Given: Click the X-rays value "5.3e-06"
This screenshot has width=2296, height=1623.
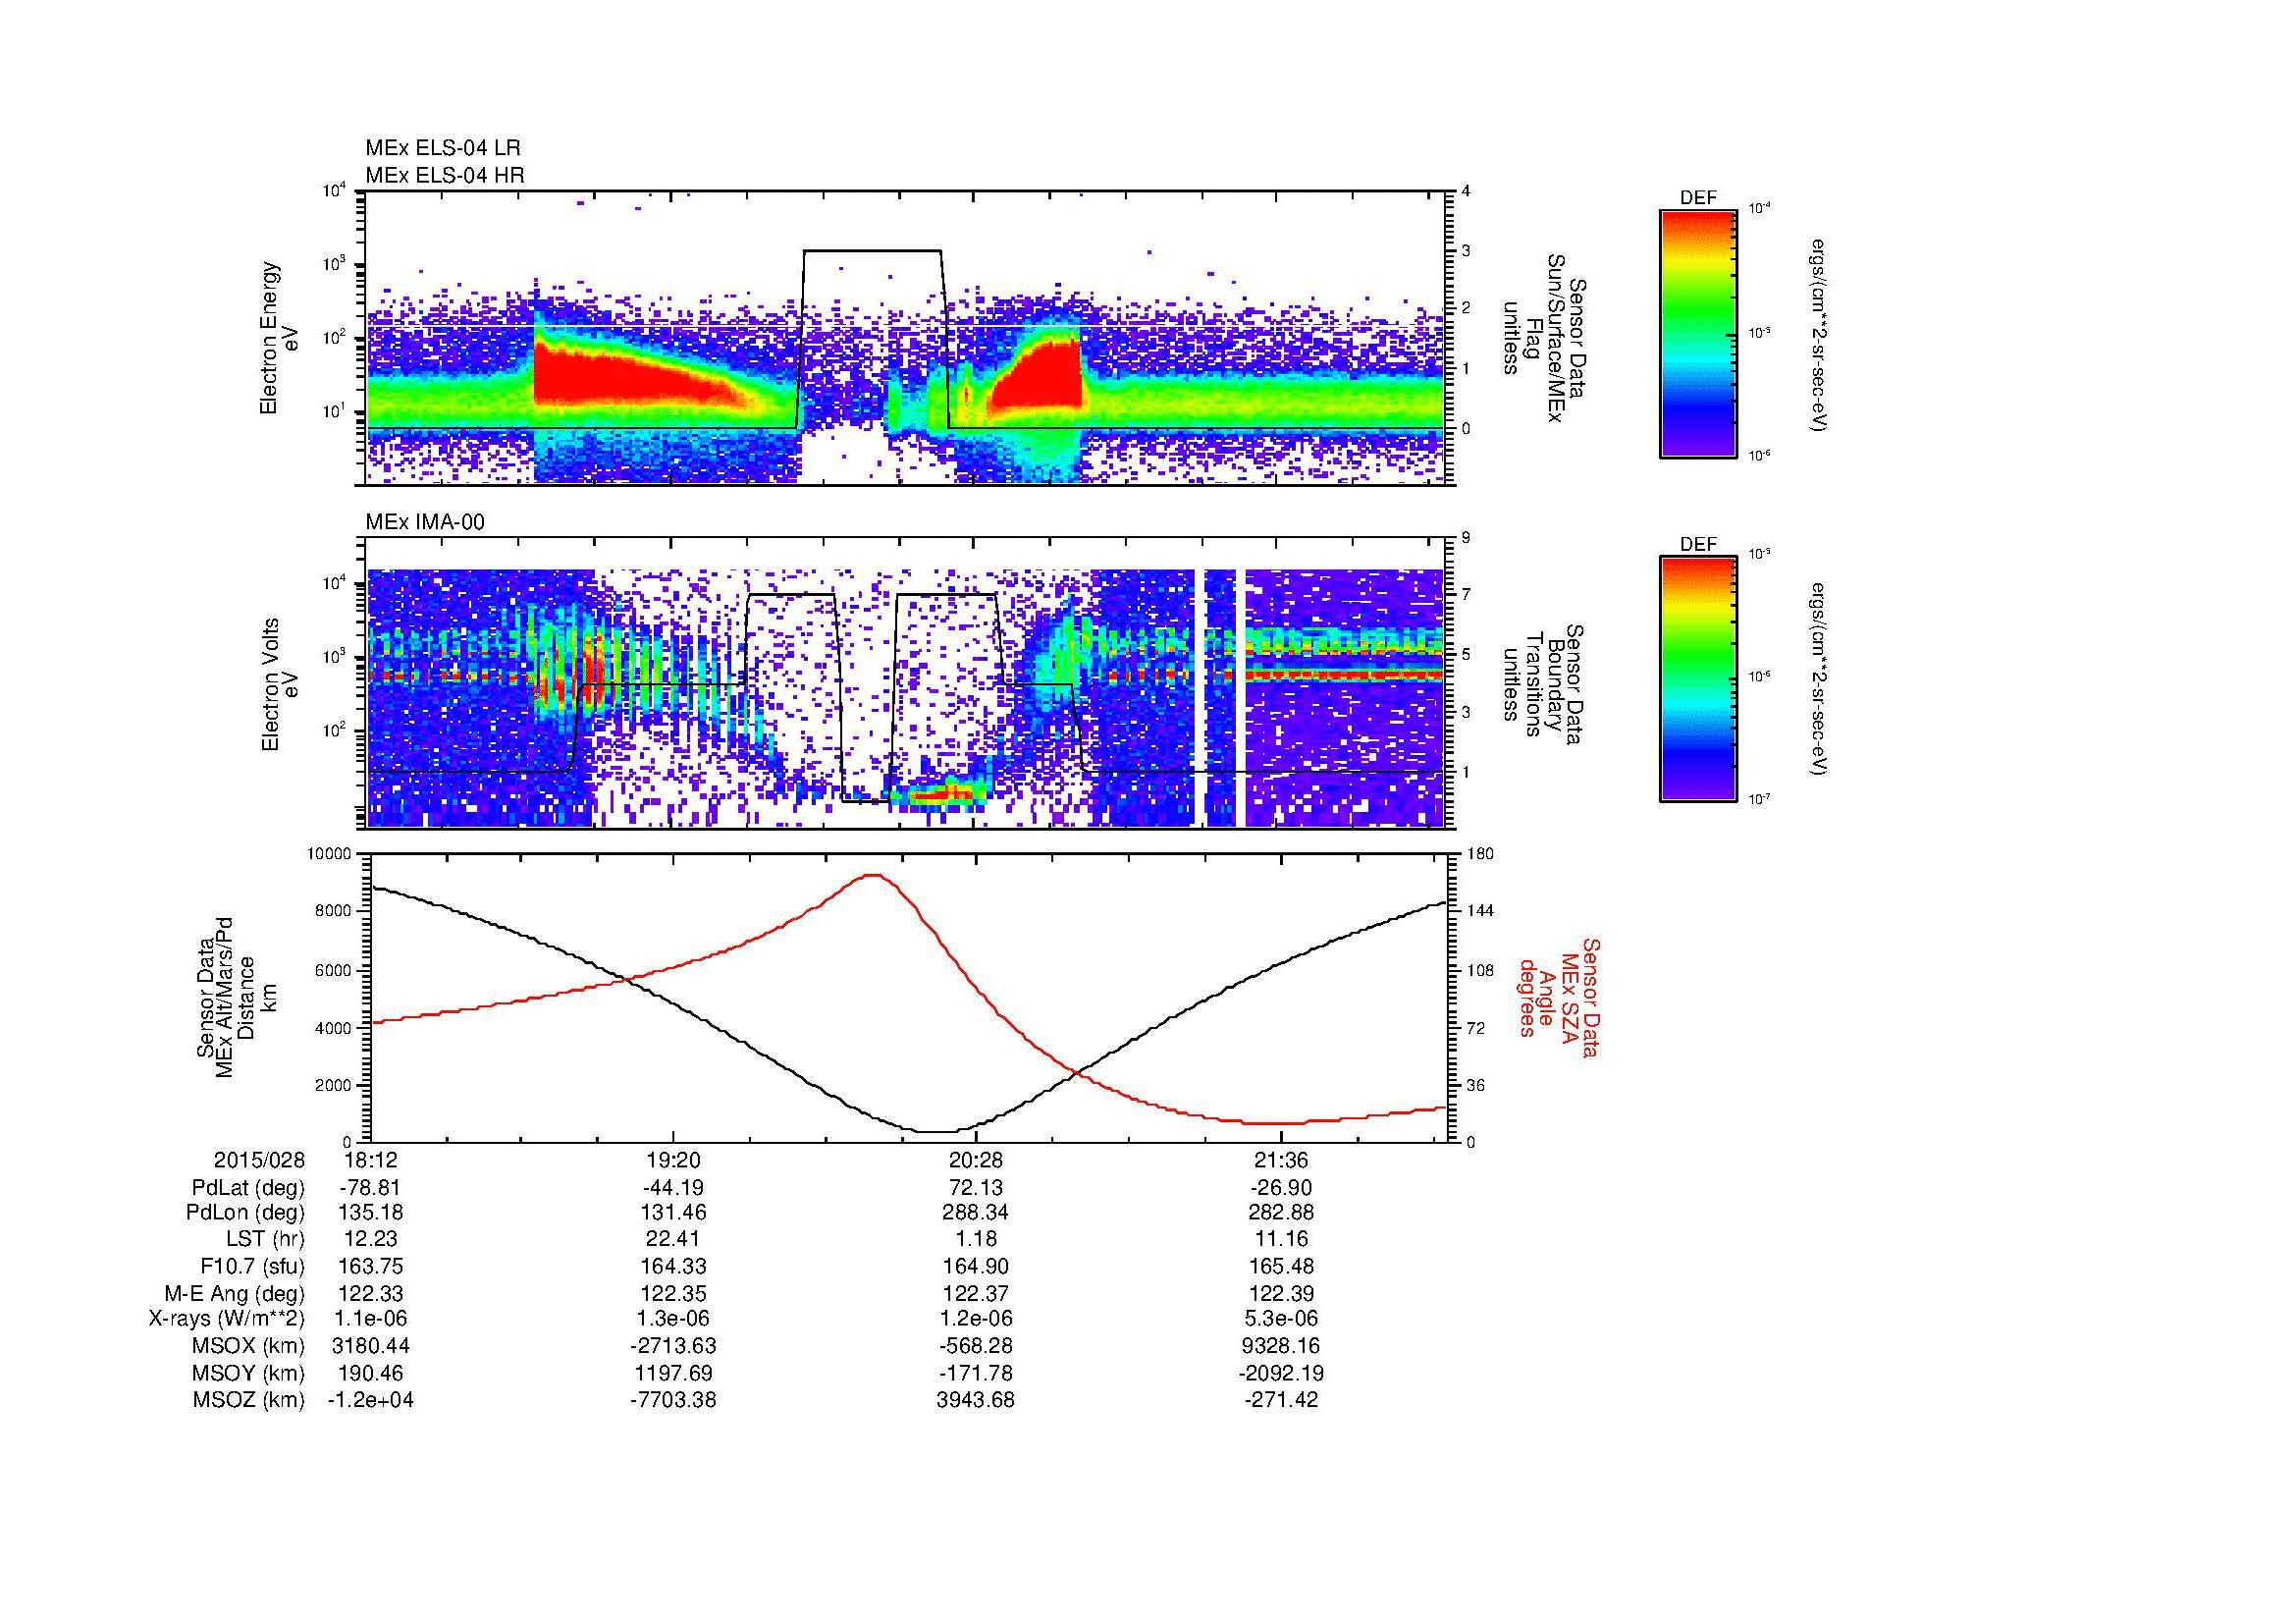Looking at the screenshot, I should [1281, 1319].
